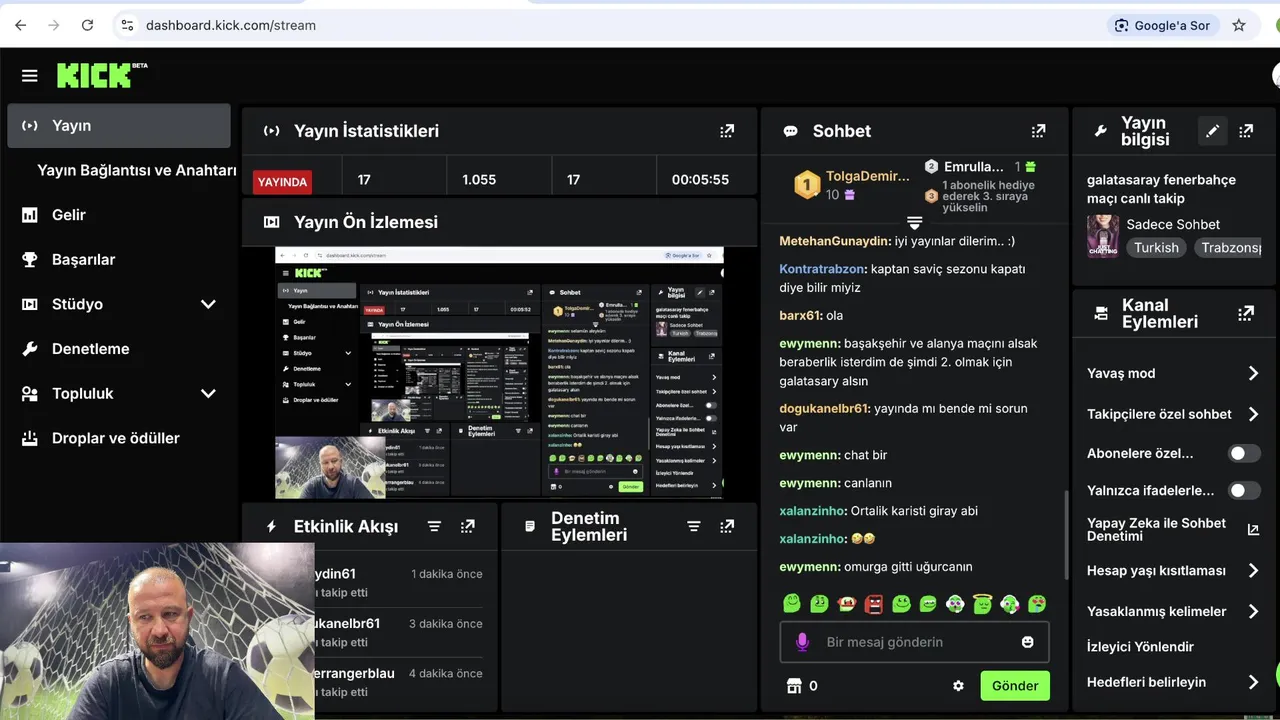1280x720 pixels.
Task: Filter the Etkinlik Akışı feed
Action: tap(434, 526)
